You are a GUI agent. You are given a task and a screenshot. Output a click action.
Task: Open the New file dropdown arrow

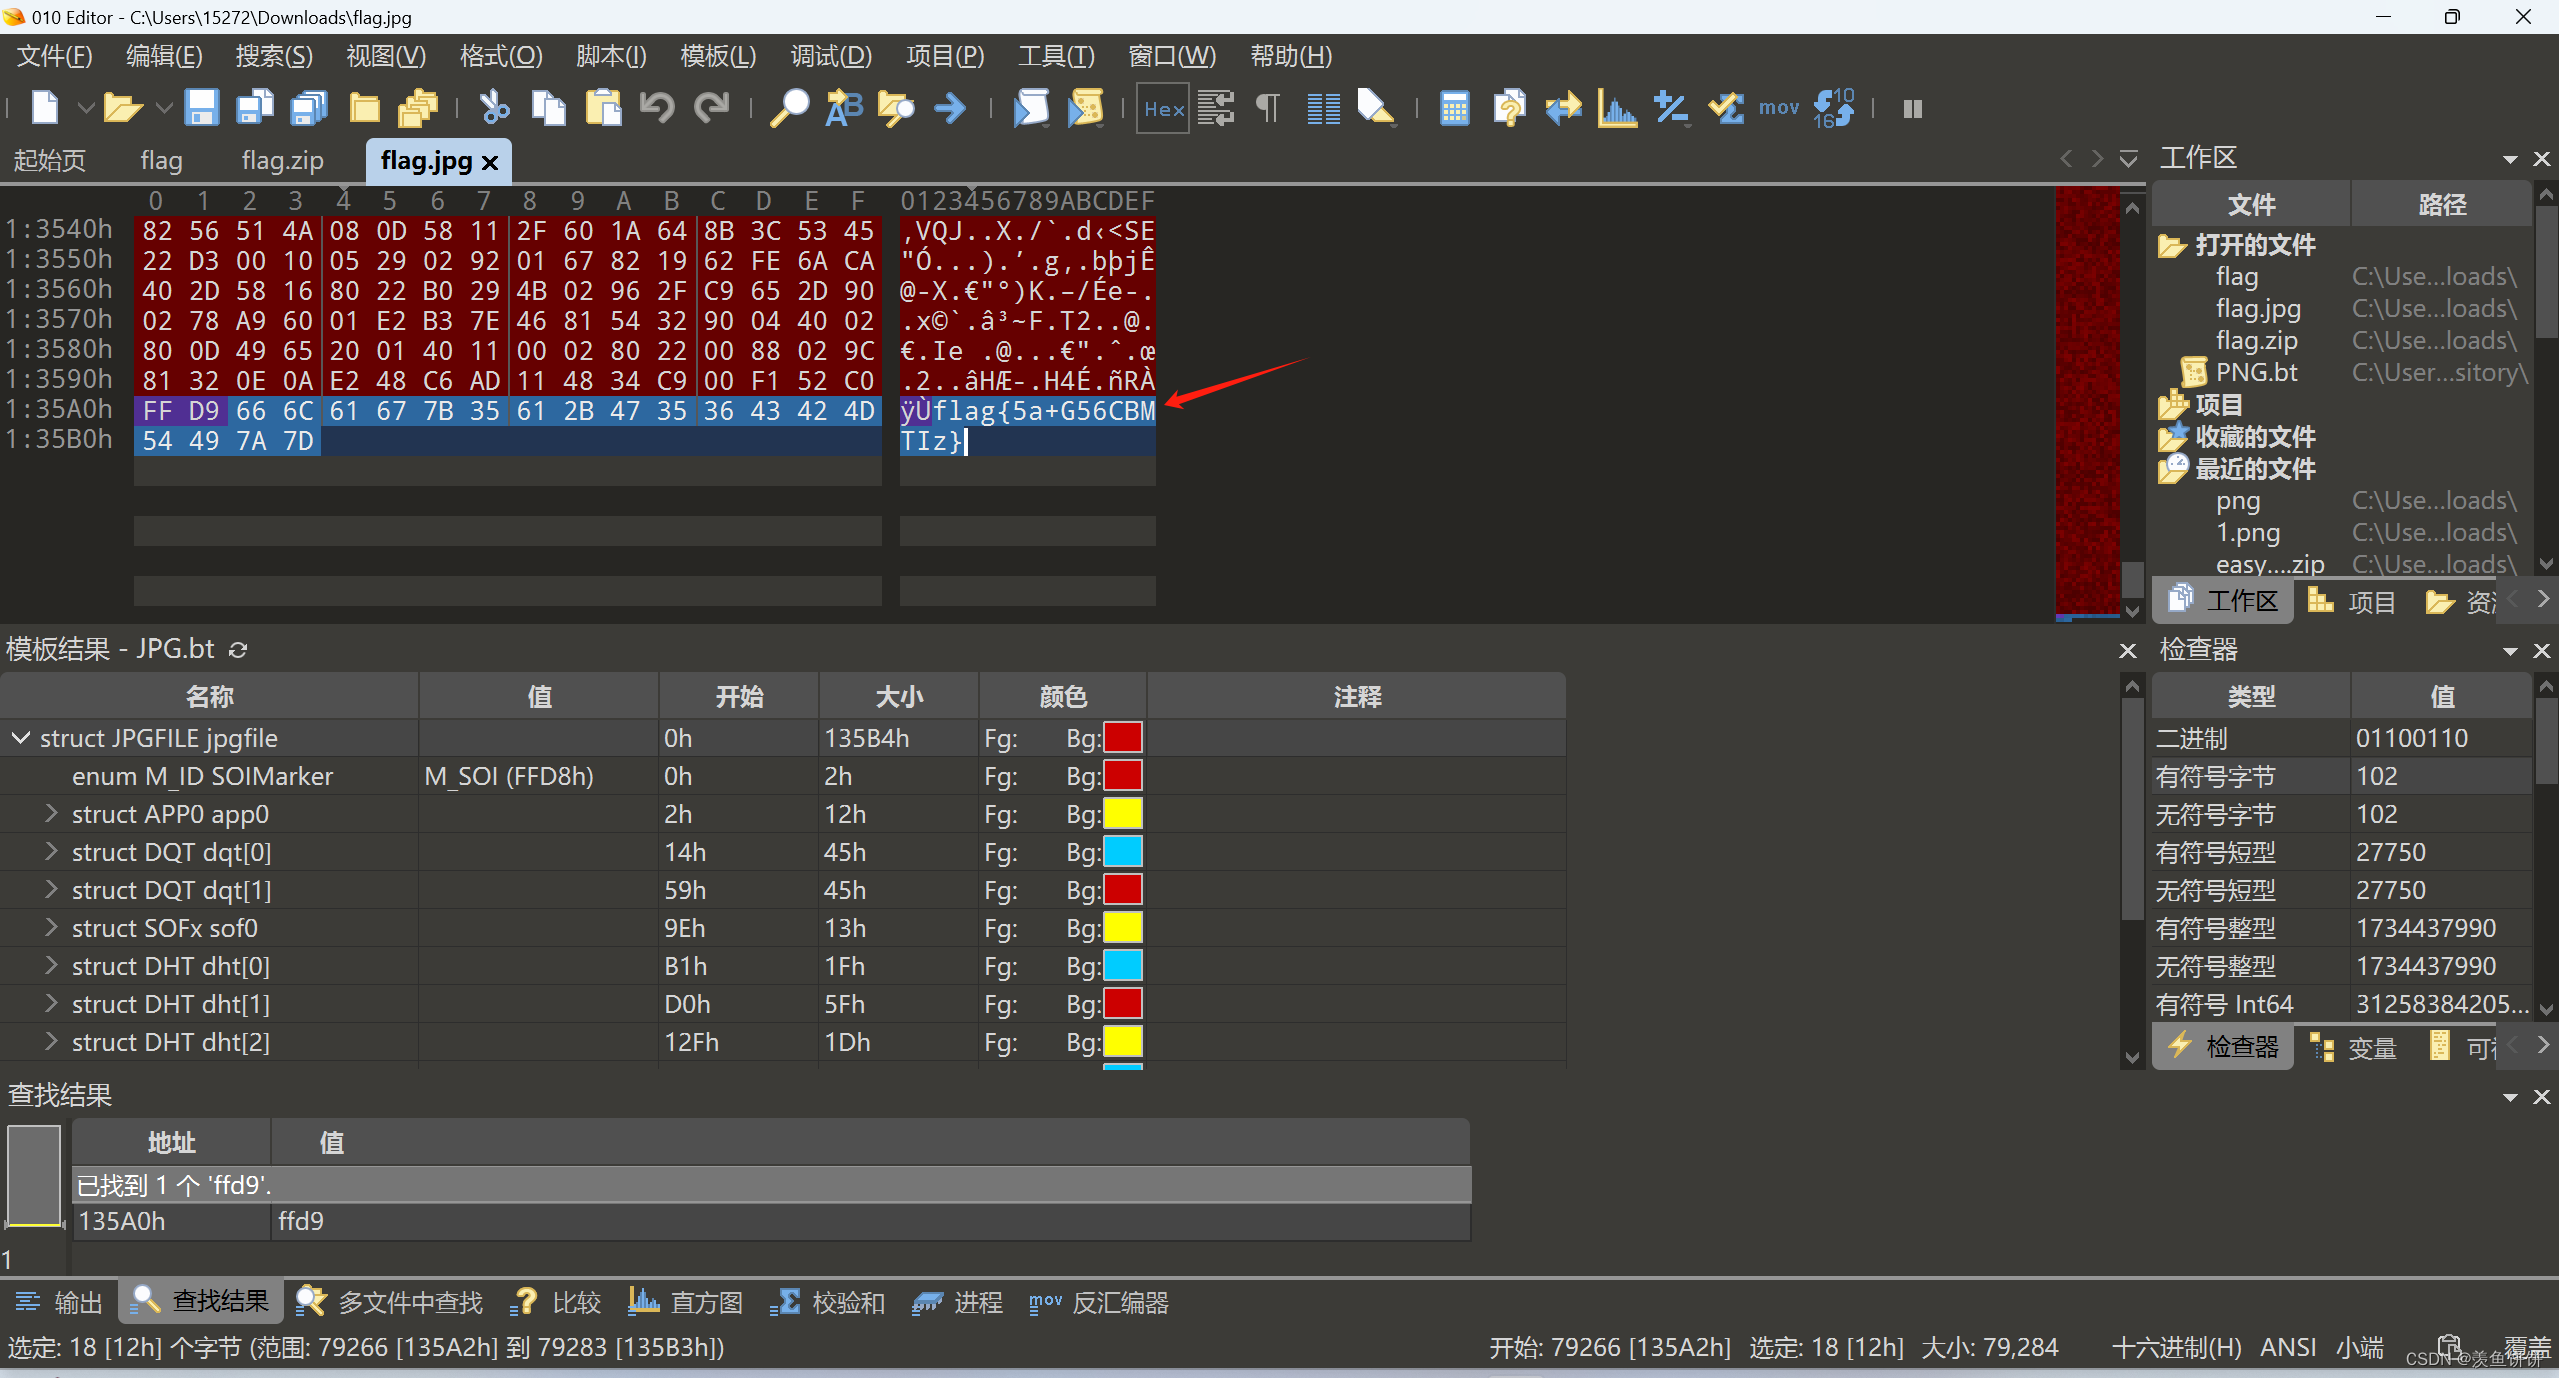[x=86, y=107]
